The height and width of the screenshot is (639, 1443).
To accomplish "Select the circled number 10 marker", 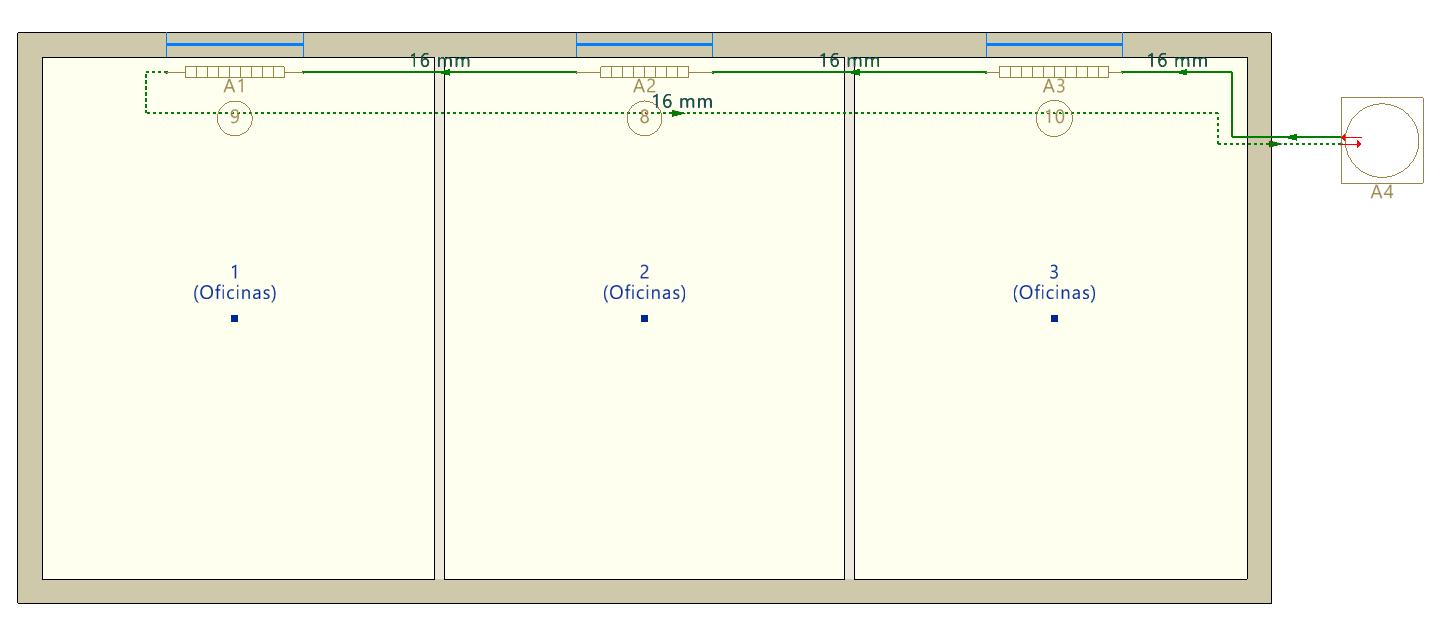I will [x=1054, y=117].
